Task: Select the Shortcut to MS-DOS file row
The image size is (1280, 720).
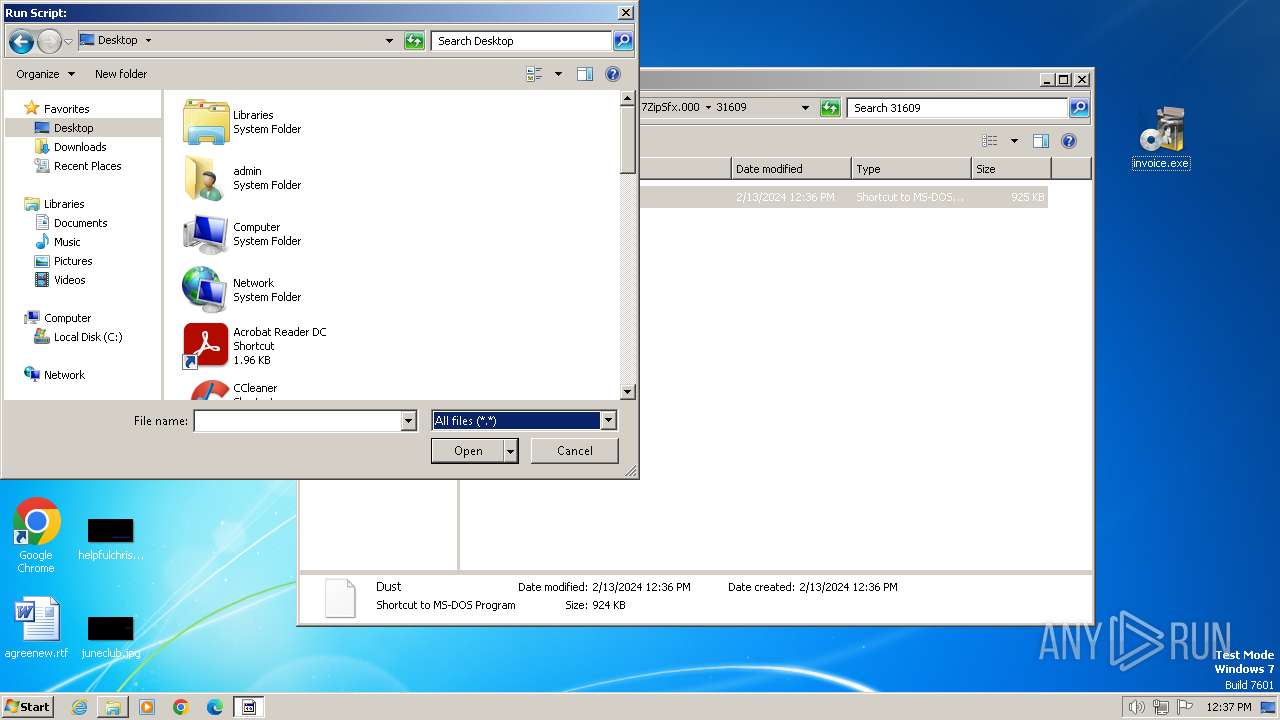Action: [x=843, y=197]
